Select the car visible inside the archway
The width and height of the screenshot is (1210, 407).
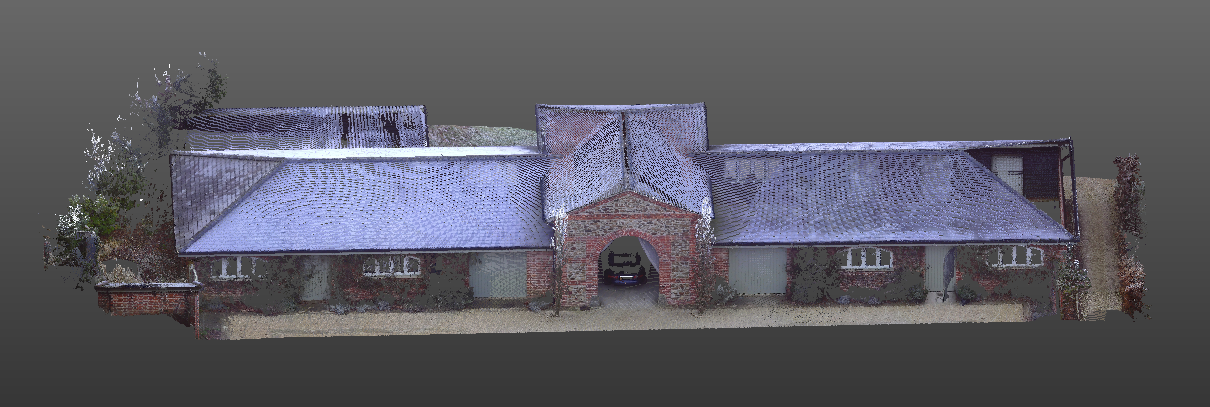[627, 266]
